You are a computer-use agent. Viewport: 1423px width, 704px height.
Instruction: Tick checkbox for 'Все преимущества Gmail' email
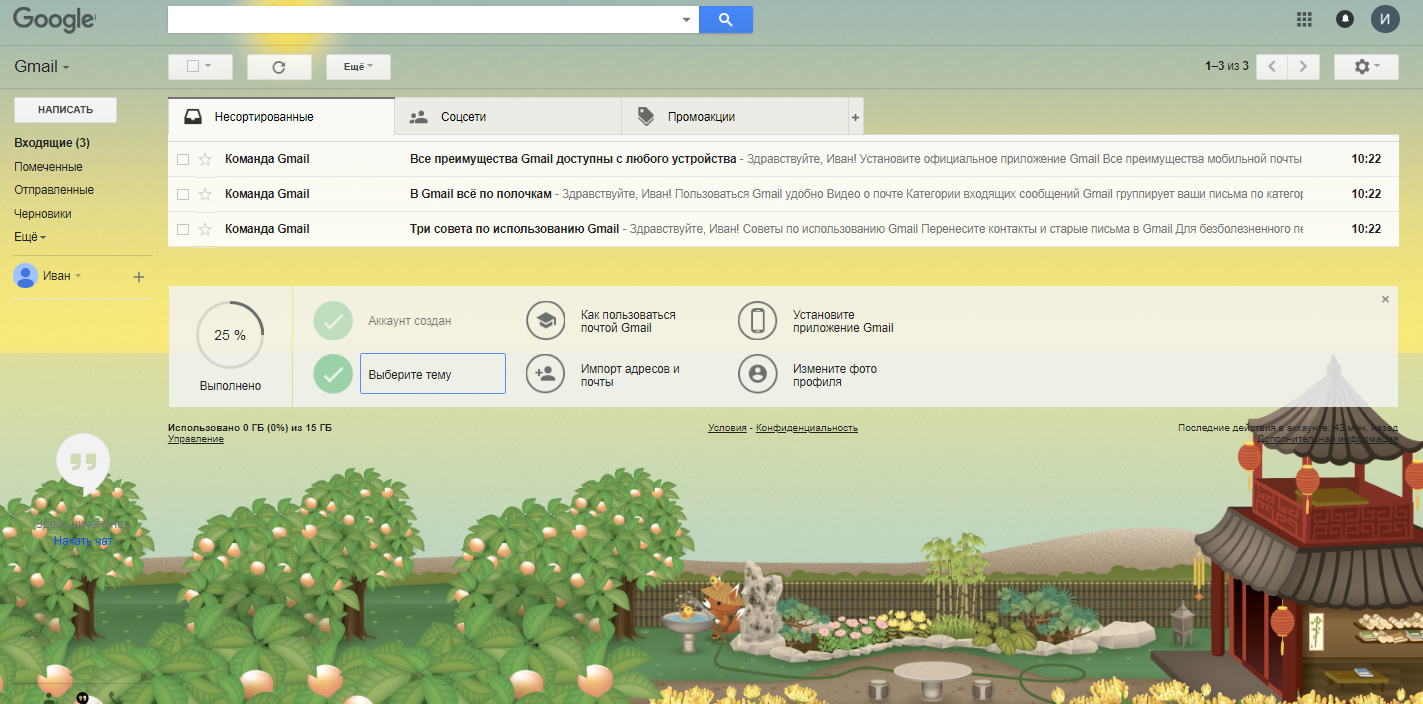click(x=182, y=159)
